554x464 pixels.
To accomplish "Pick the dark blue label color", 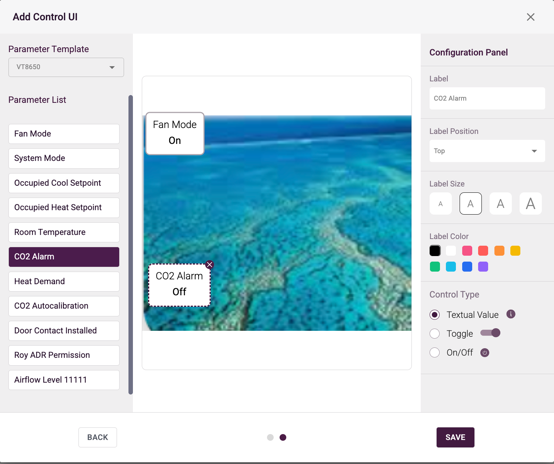I will [467, 266].
